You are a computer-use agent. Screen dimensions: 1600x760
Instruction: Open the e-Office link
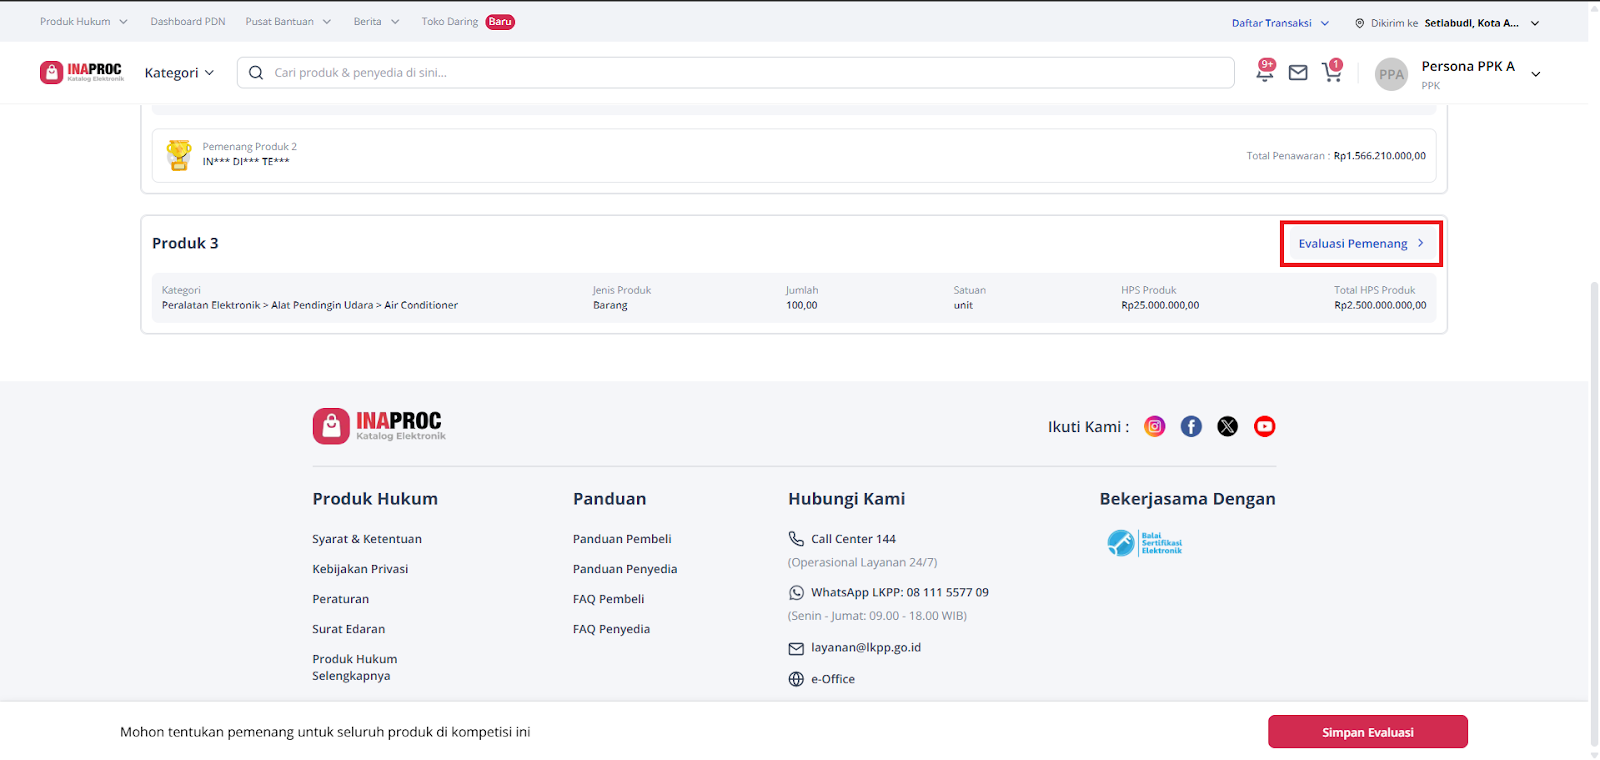click(833, 679)
